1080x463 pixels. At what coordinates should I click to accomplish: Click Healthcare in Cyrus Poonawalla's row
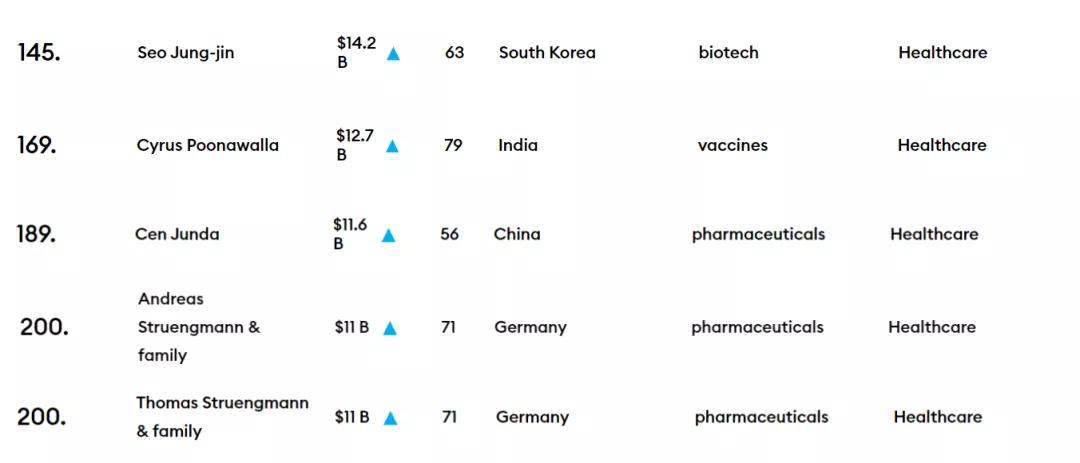click(941, 145)
